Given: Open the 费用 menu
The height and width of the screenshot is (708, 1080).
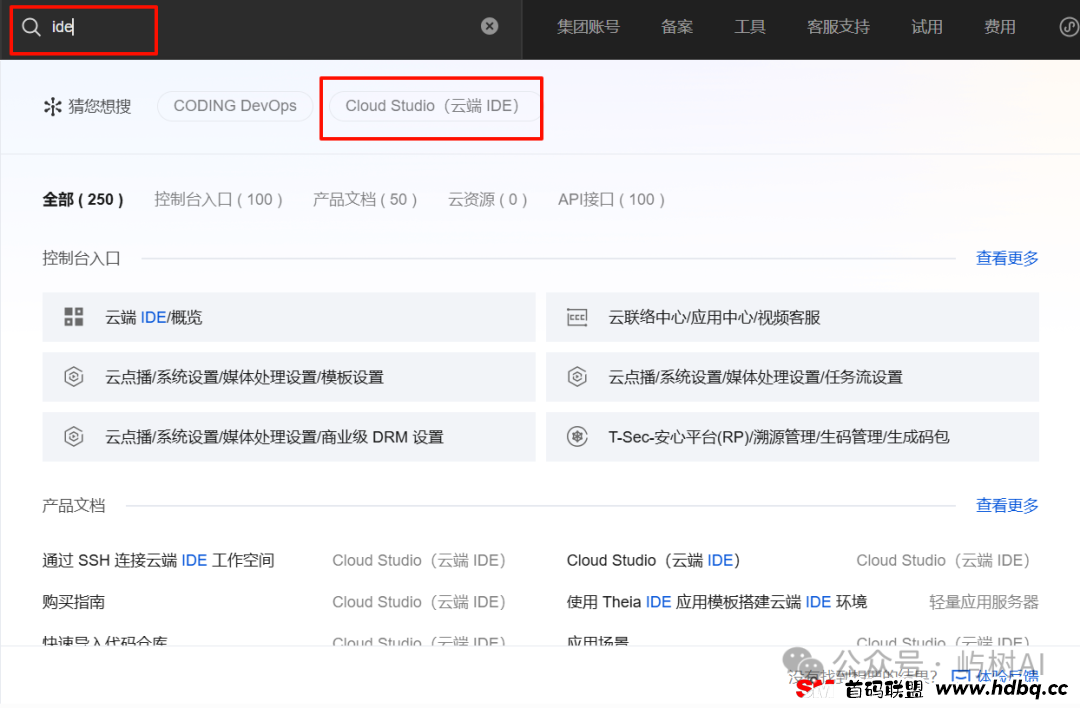Looking at the screenshot, I should 999,27.
